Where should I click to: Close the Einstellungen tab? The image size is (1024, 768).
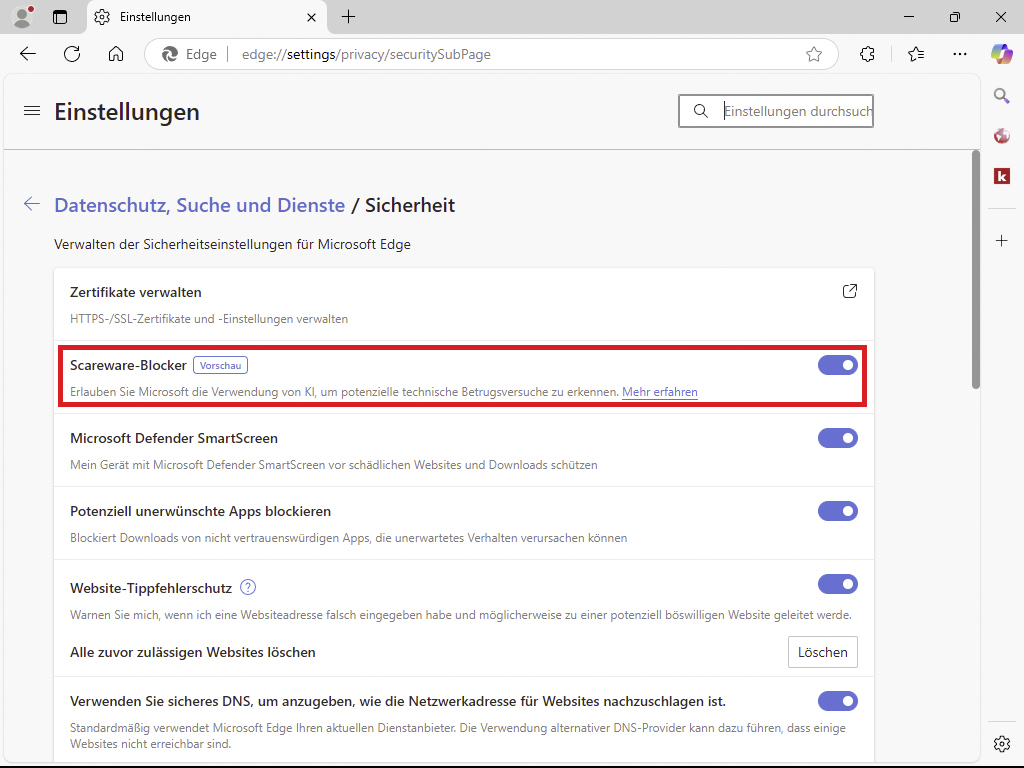pyautogui.click(x=312, y=18)
